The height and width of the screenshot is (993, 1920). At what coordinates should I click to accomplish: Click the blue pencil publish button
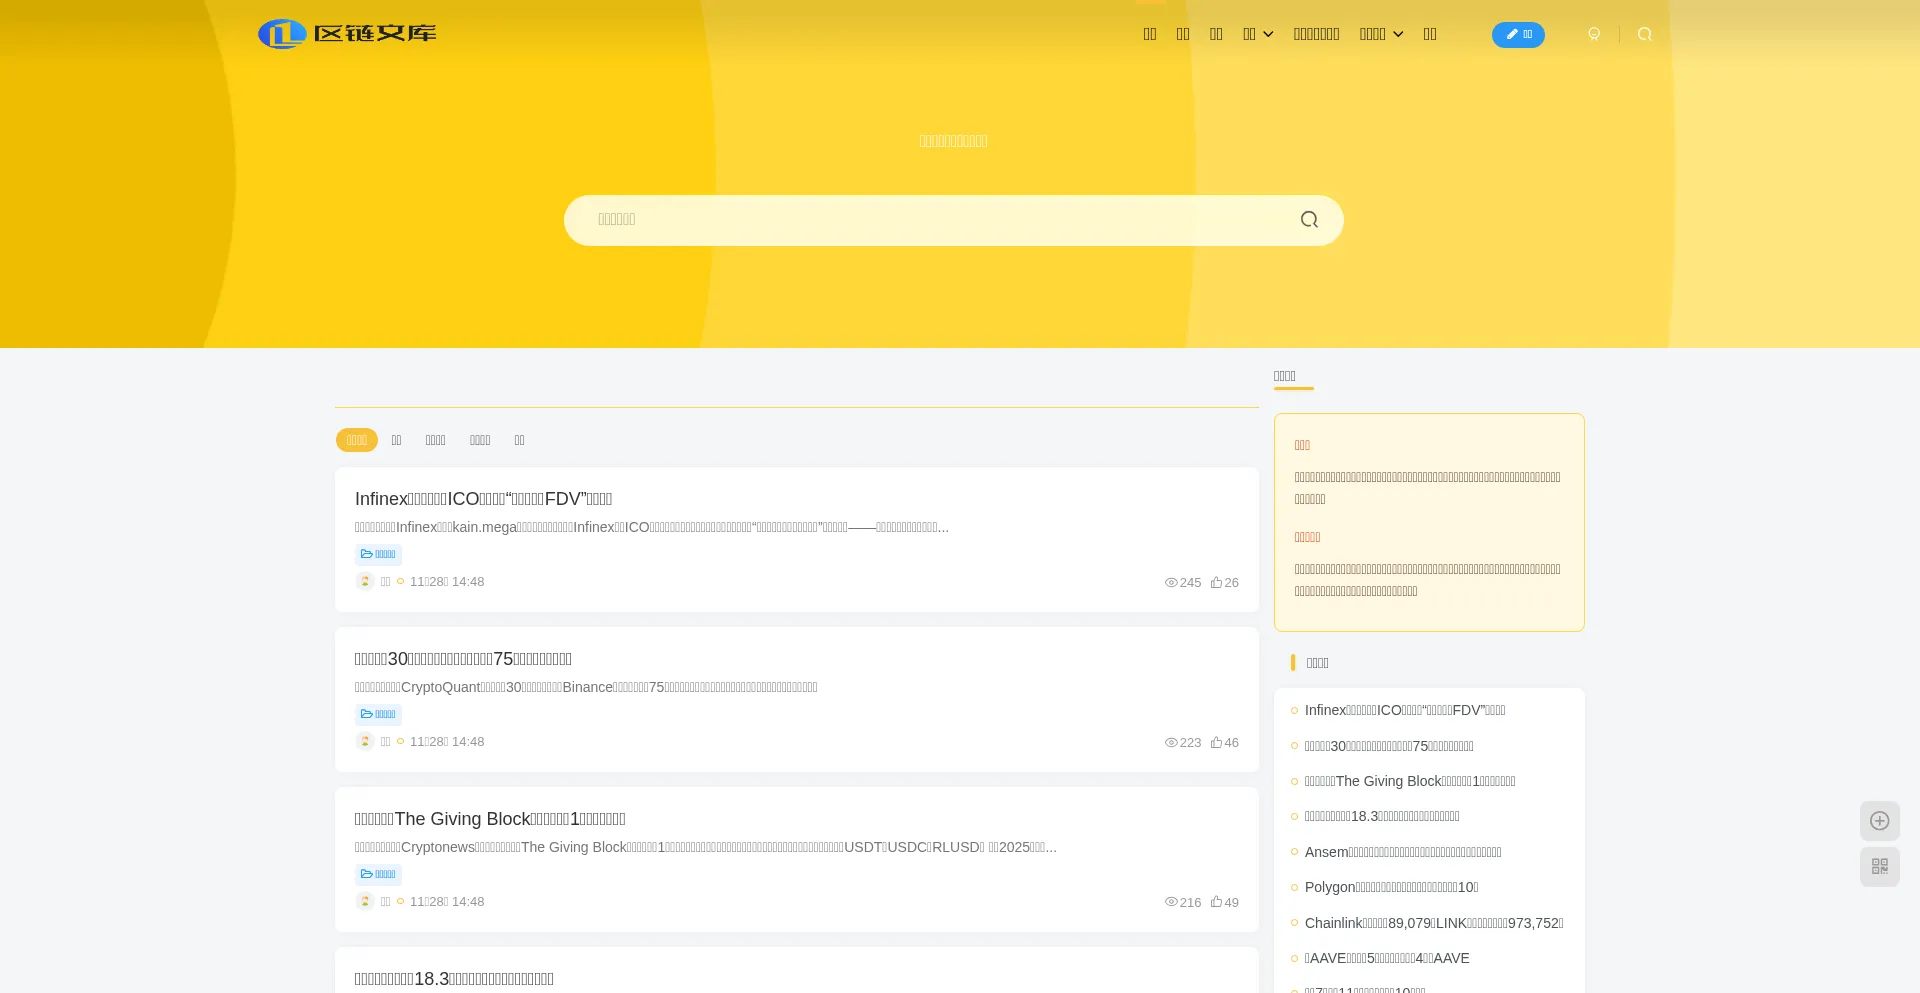[x=1517, y=35]
